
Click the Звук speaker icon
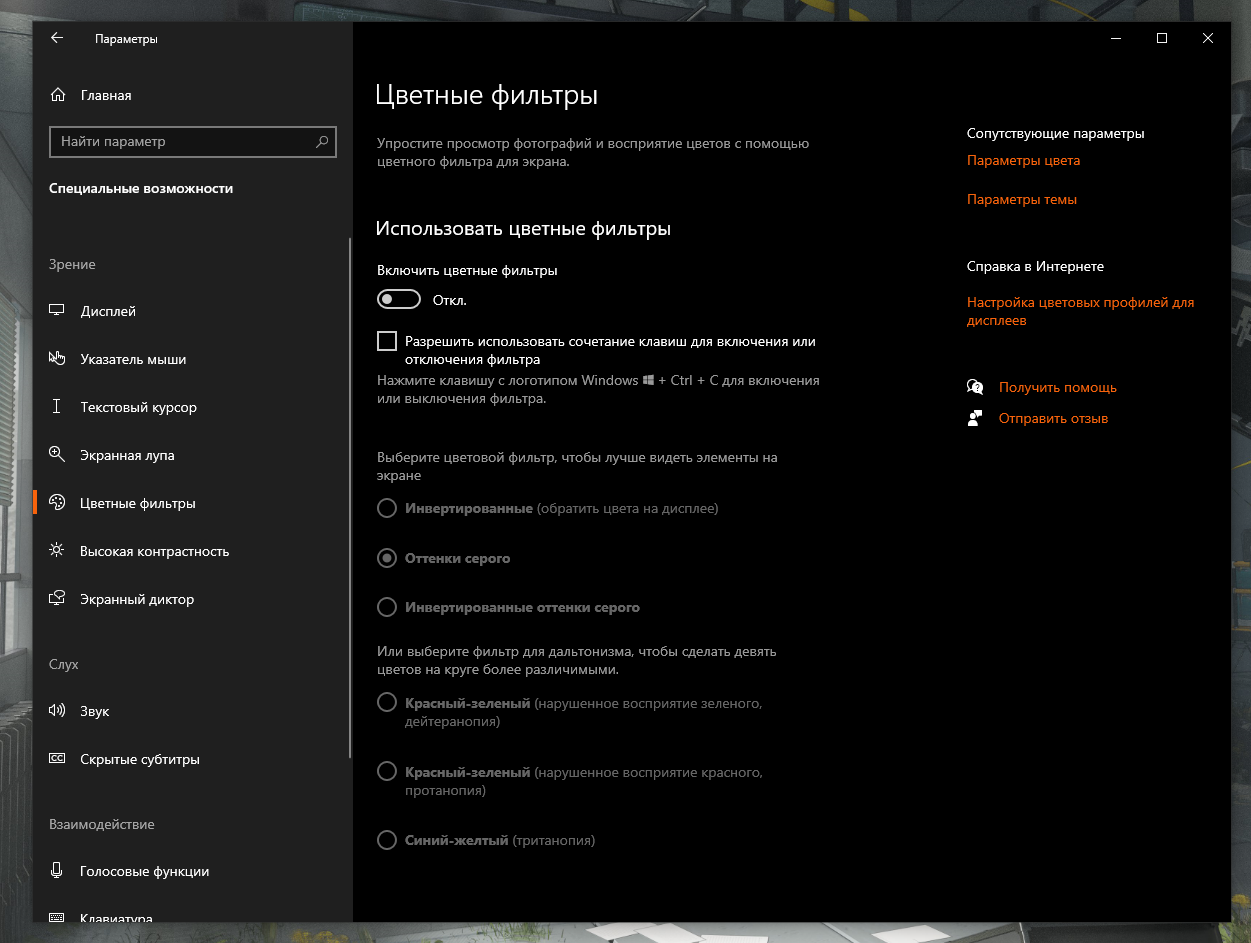(57, 711)
